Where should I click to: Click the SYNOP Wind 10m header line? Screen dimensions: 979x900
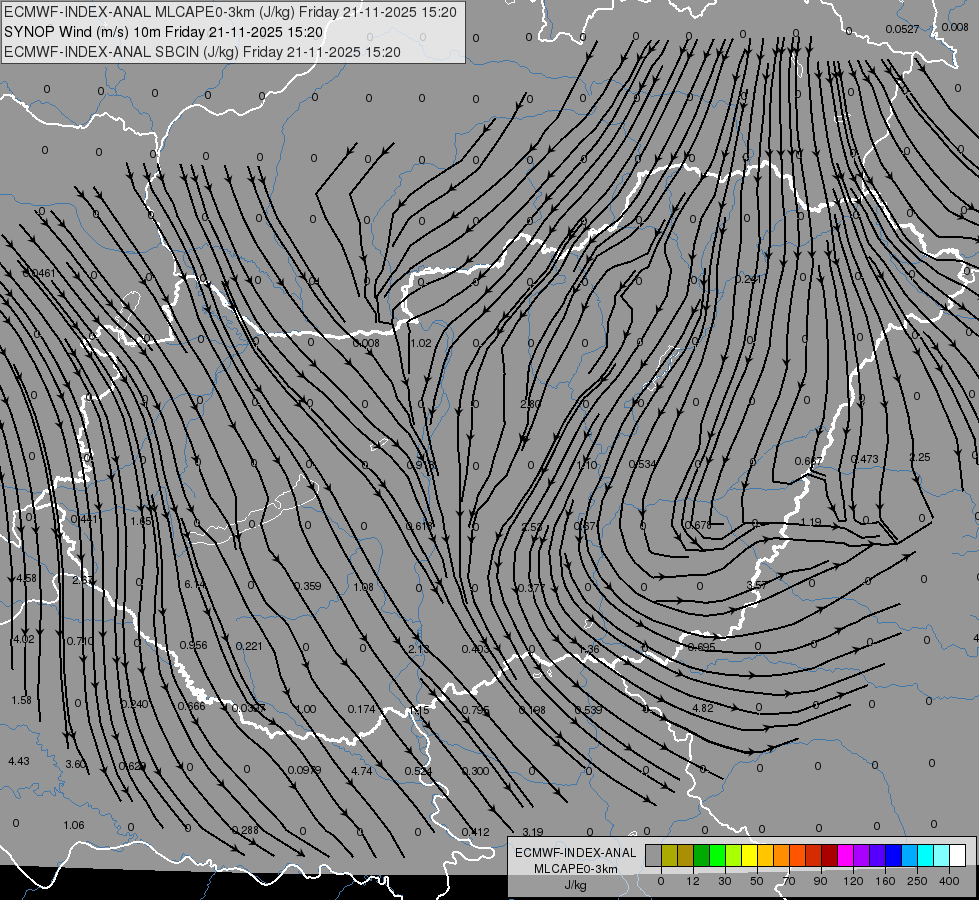(x=164, y=32)
